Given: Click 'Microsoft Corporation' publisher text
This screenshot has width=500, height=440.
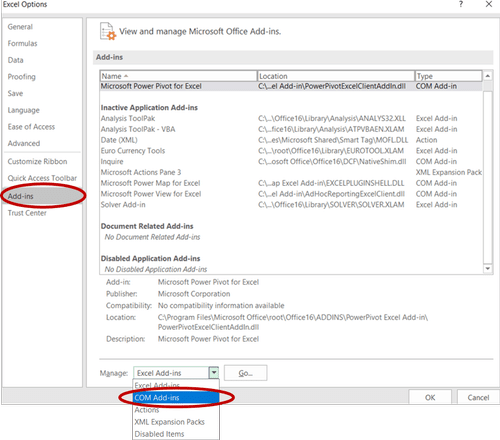Looking at the screenshot, I should pyautogui.click(x=194, y=294).
